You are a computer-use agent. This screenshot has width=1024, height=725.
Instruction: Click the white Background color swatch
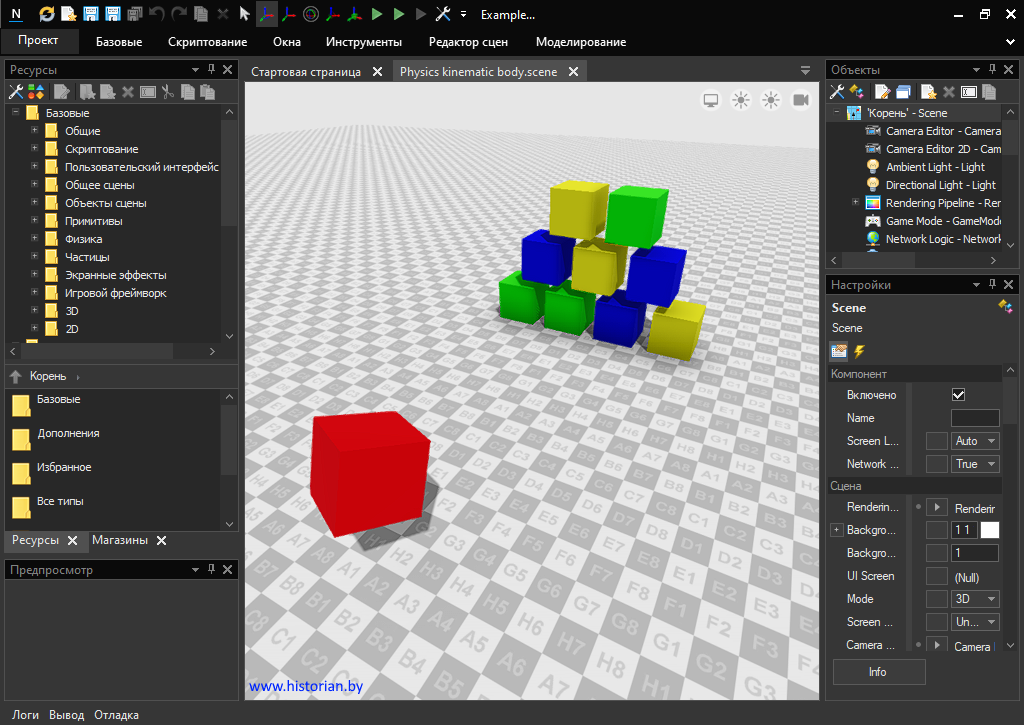(x=989, y=530)
